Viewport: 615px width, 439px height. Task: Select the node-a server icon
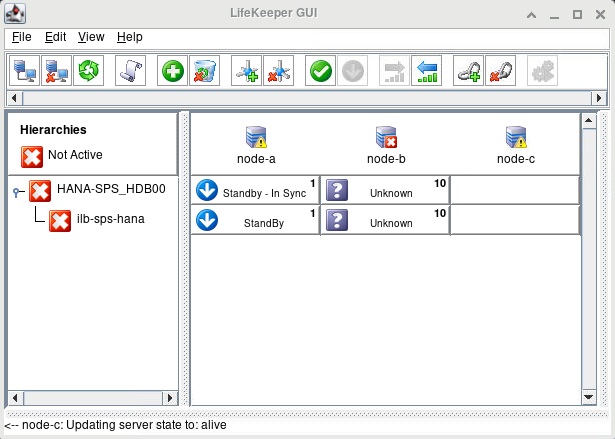tap(256, 137)
